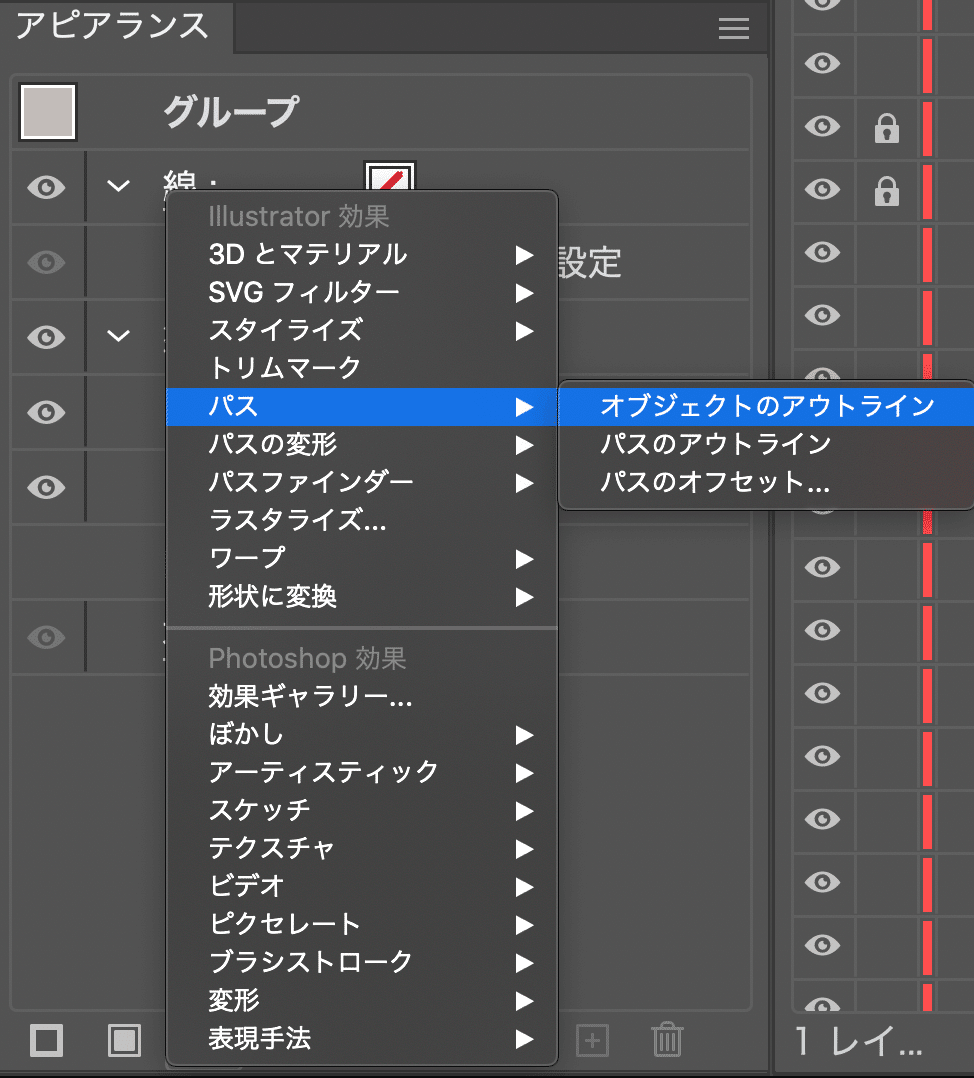This screenshot has height=1078, width=974.
Task: Click the trash Delete Selected Item icon
Action: click(x=667, y=1039)
